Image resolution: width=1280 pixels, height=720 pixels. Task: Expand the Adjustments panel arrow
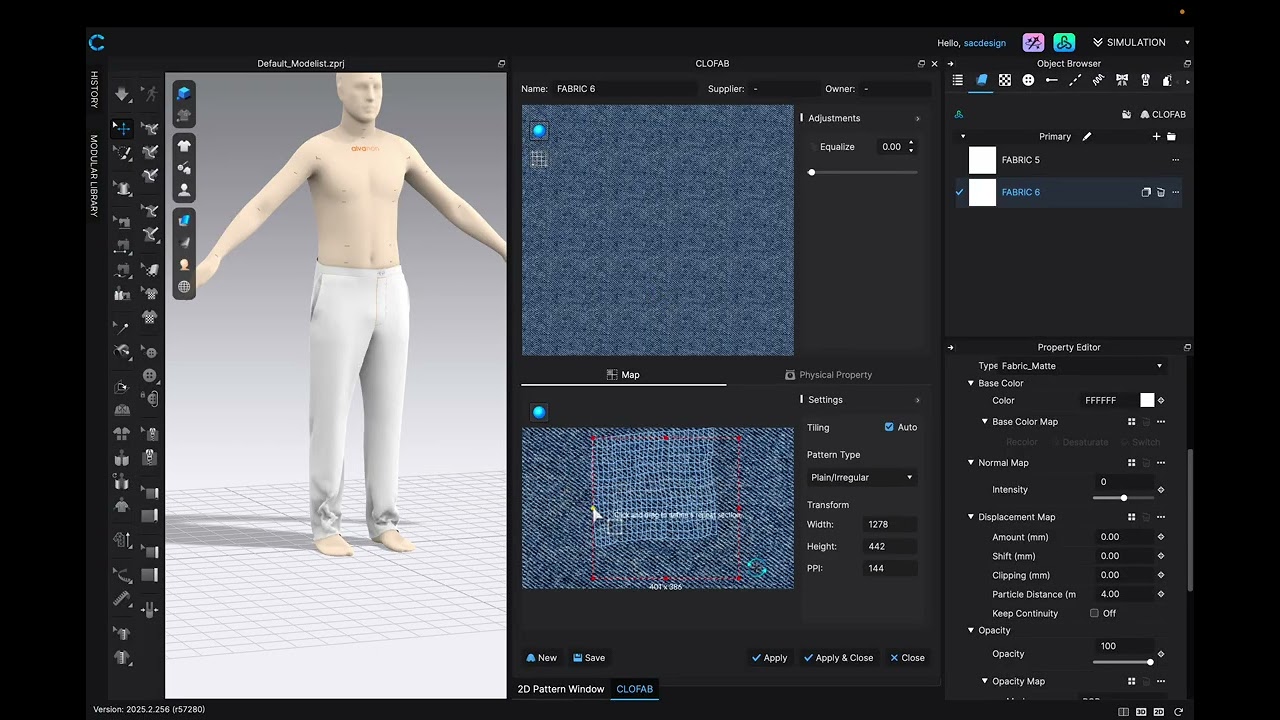917,118
